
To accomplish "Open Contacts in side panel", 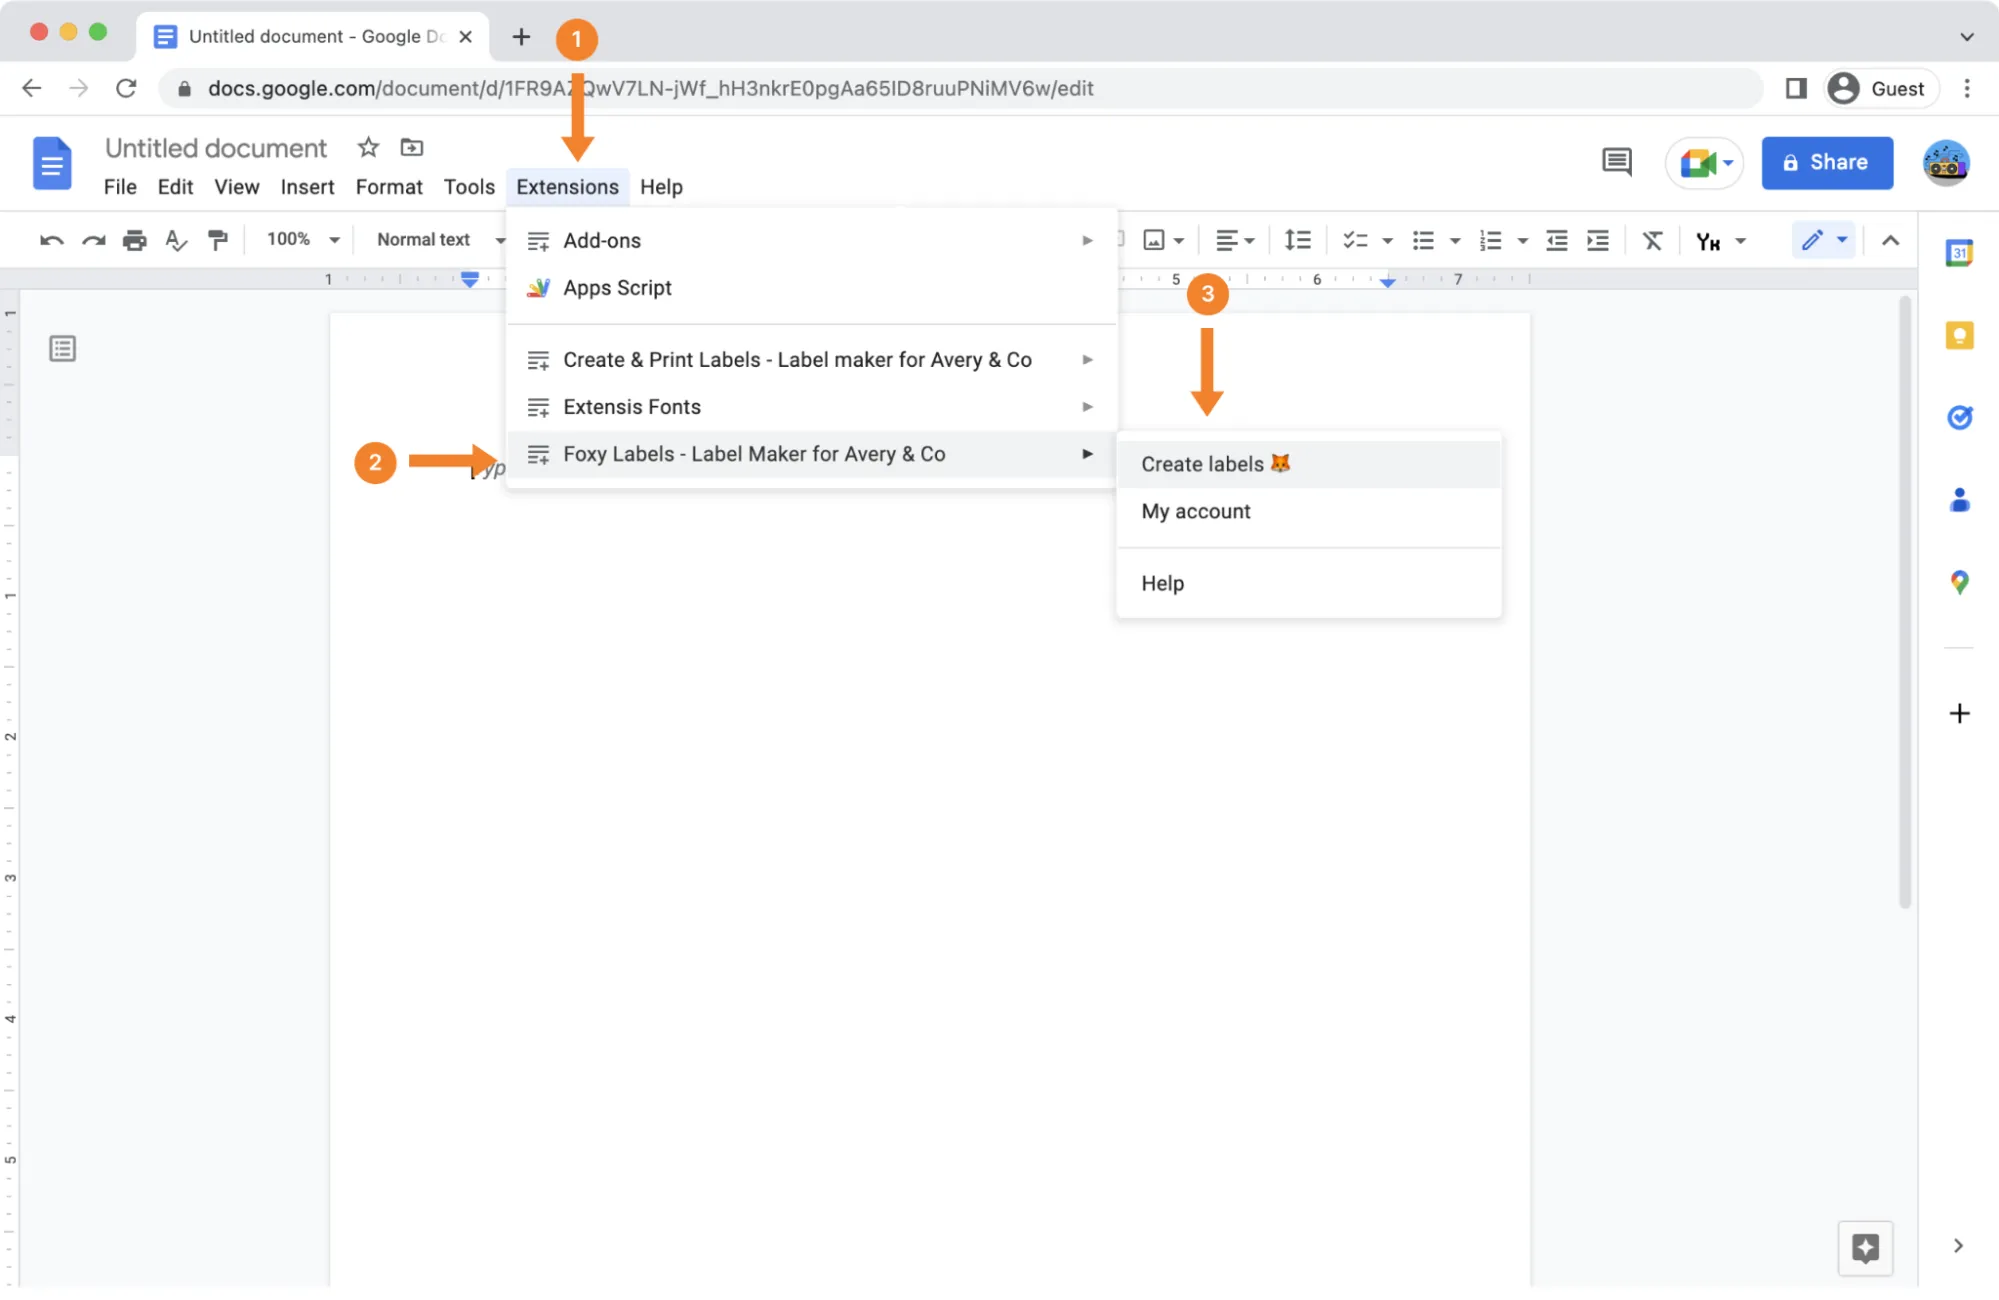I will pyautogui.click(x=1959, y=500).
